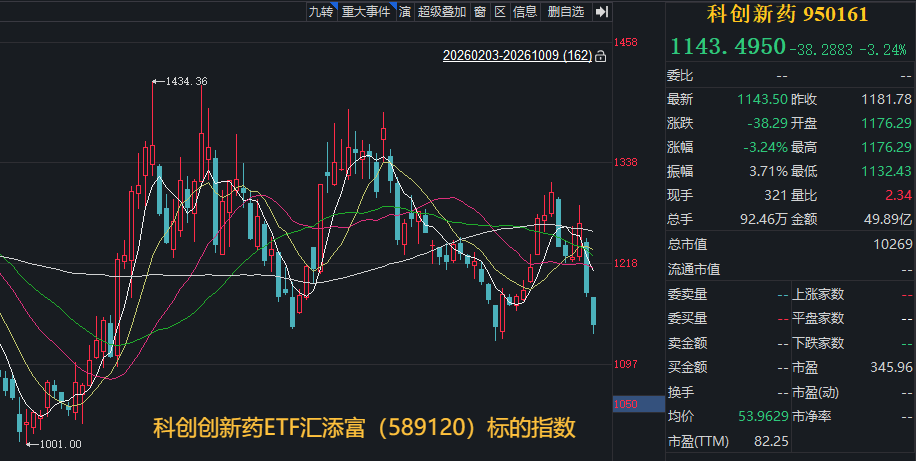Click the 委买量 label
The image size is (916, 461).
tap(687, 318)
